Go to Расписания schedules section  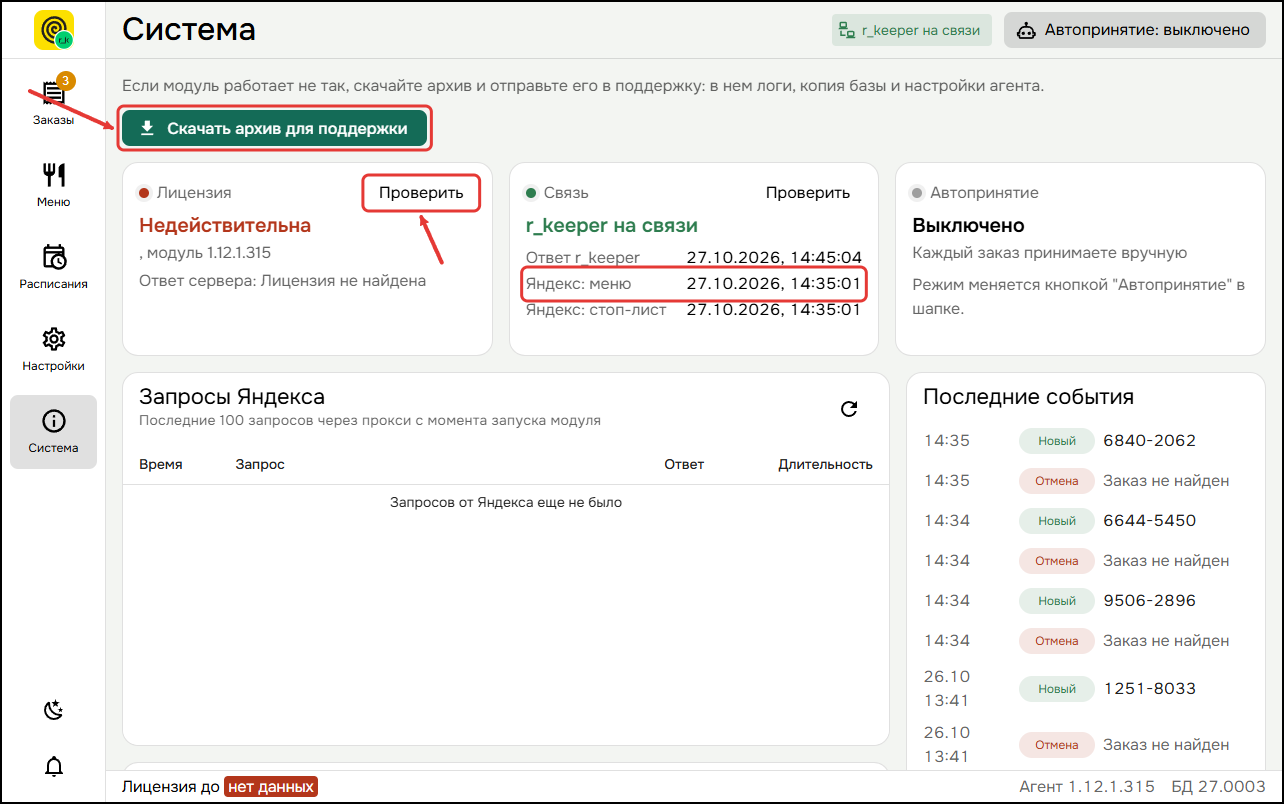[54, 266]
